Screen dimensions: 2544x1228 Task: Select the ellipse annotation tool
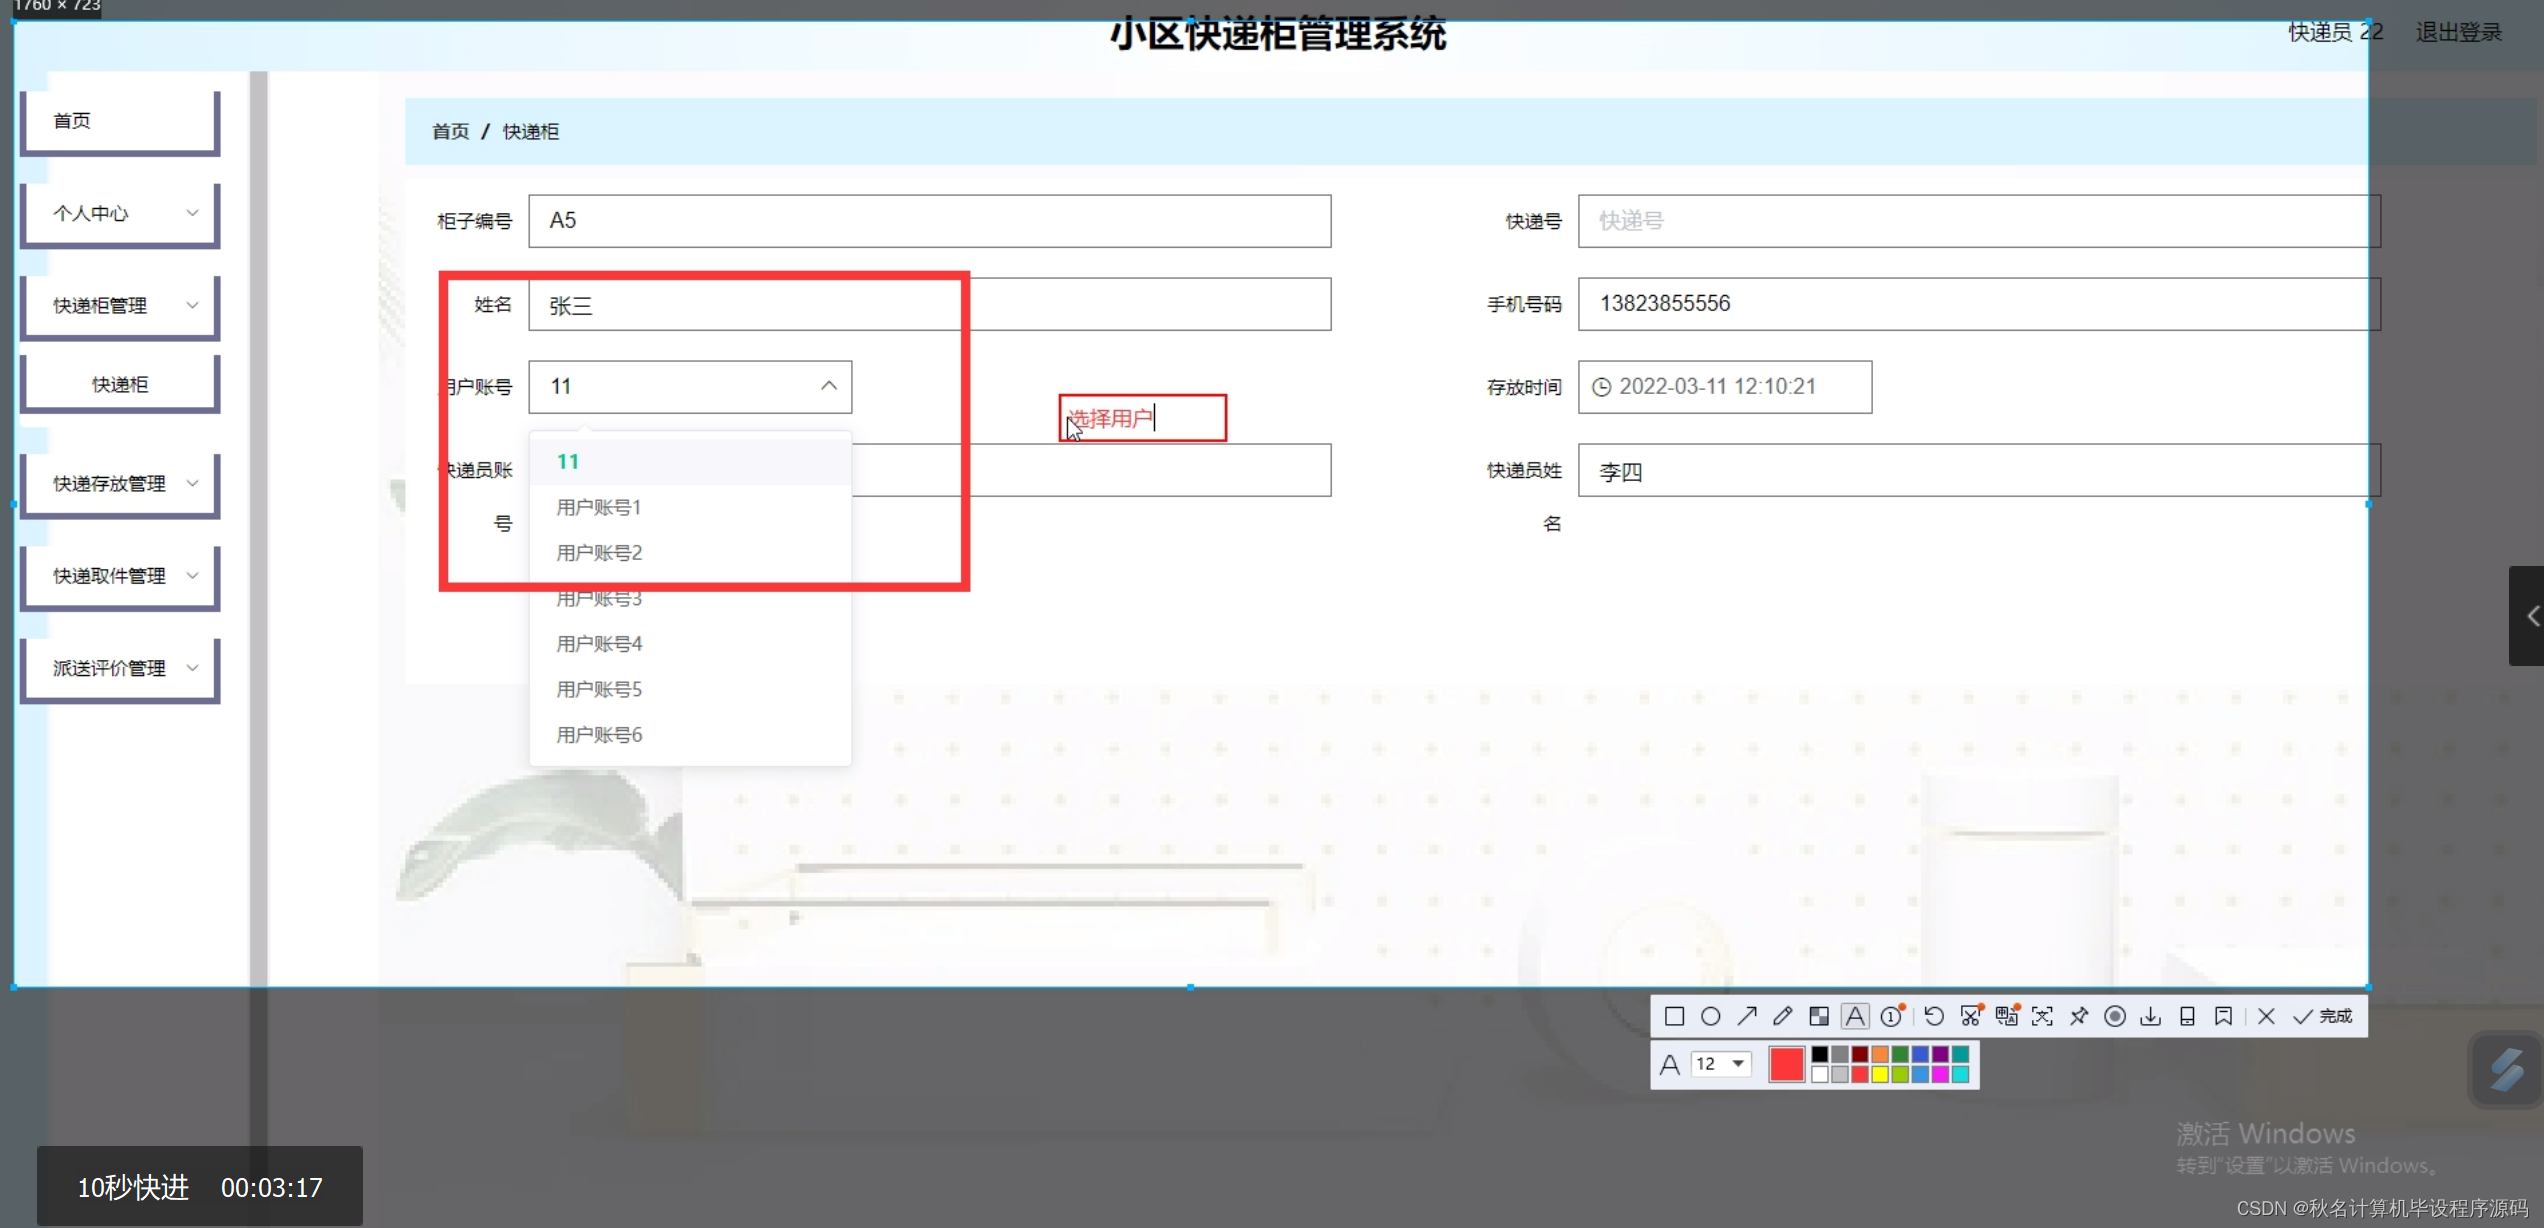pos(1710,1016)
